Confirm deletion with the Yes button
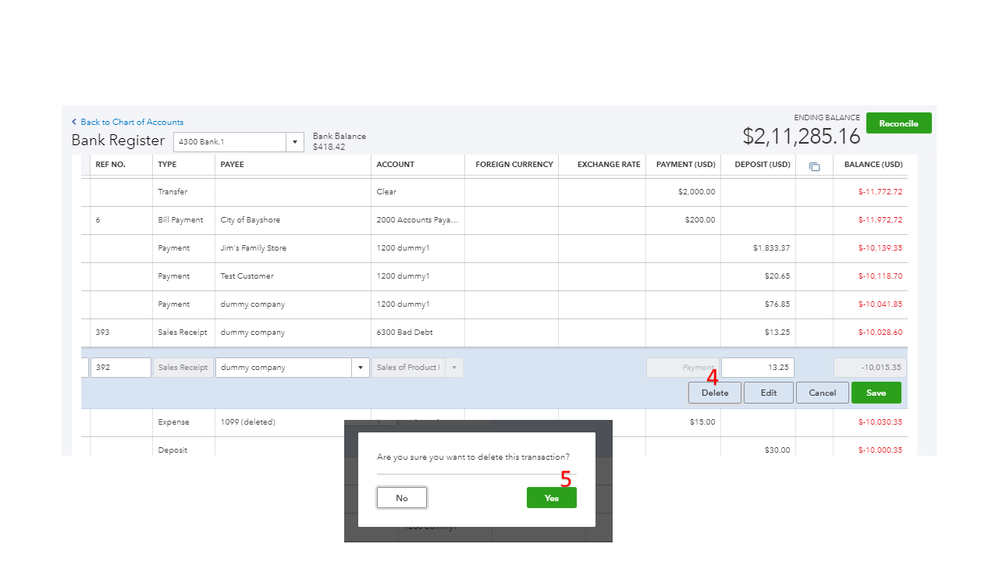 point(551,497)
